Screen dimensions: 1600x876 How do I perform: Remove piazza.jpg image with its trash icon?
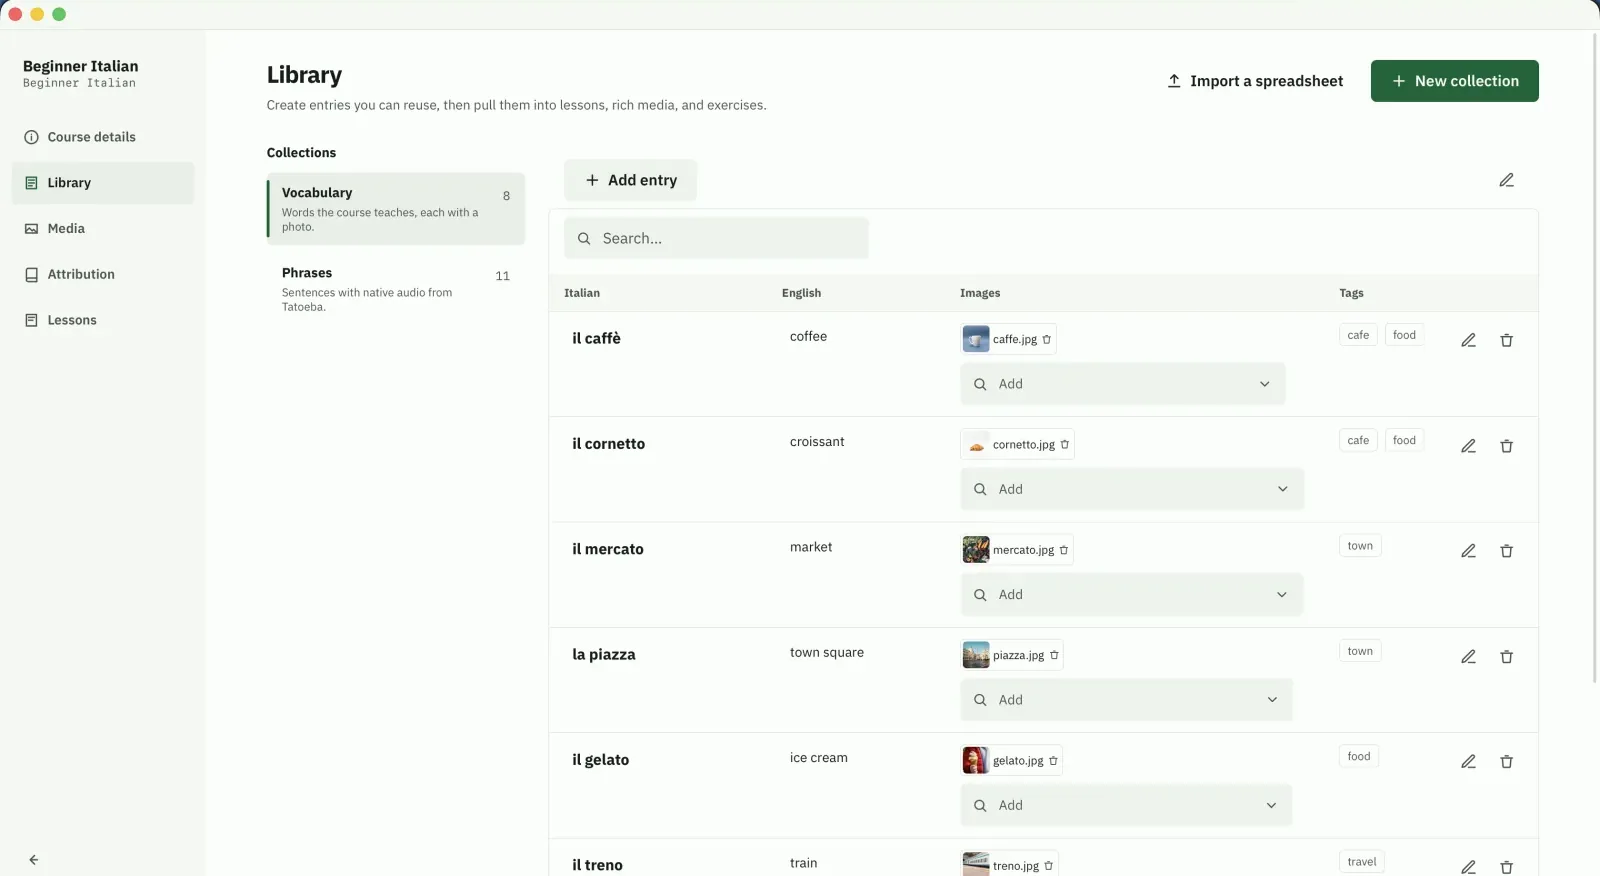pyautogui.click(x=1054, y=655)
